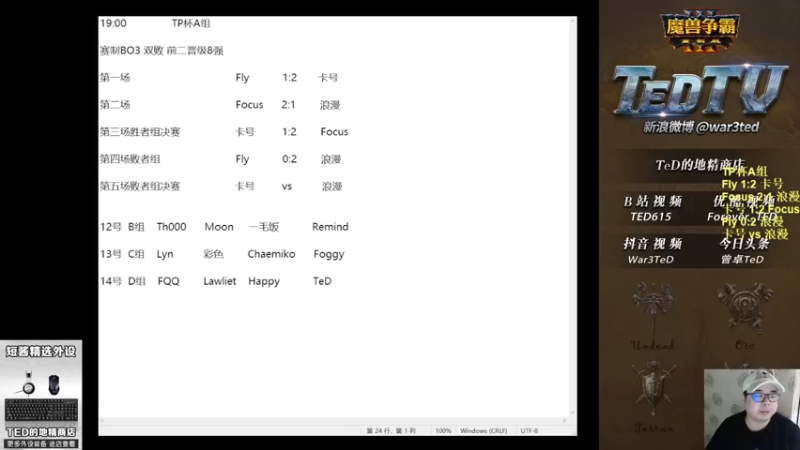Viewport: 800px width, 450px height.
Task: Click 'Lawliet' player name
Action: (220, 281)
